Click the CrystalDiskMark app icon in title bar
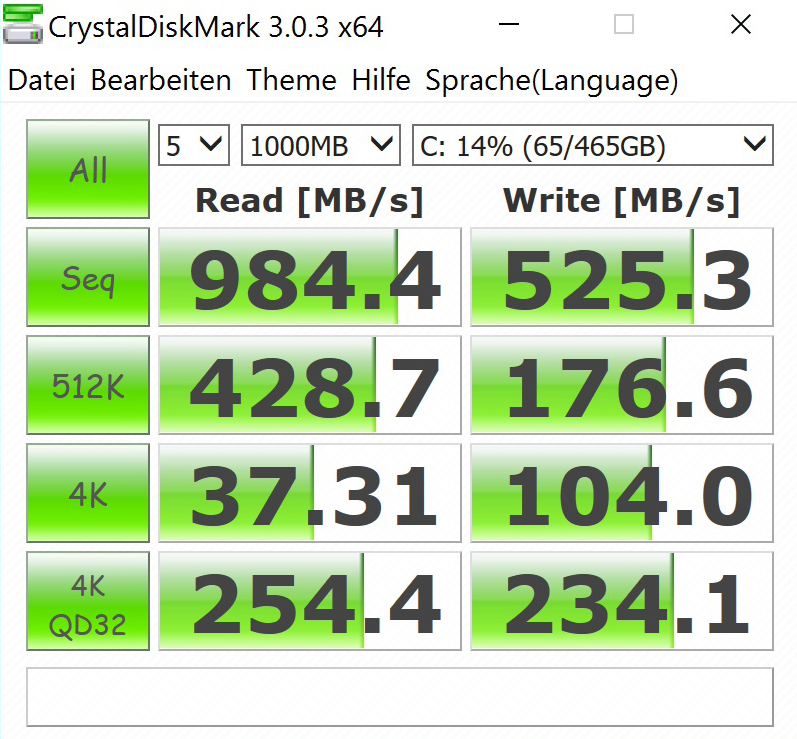 click(22, 25)
